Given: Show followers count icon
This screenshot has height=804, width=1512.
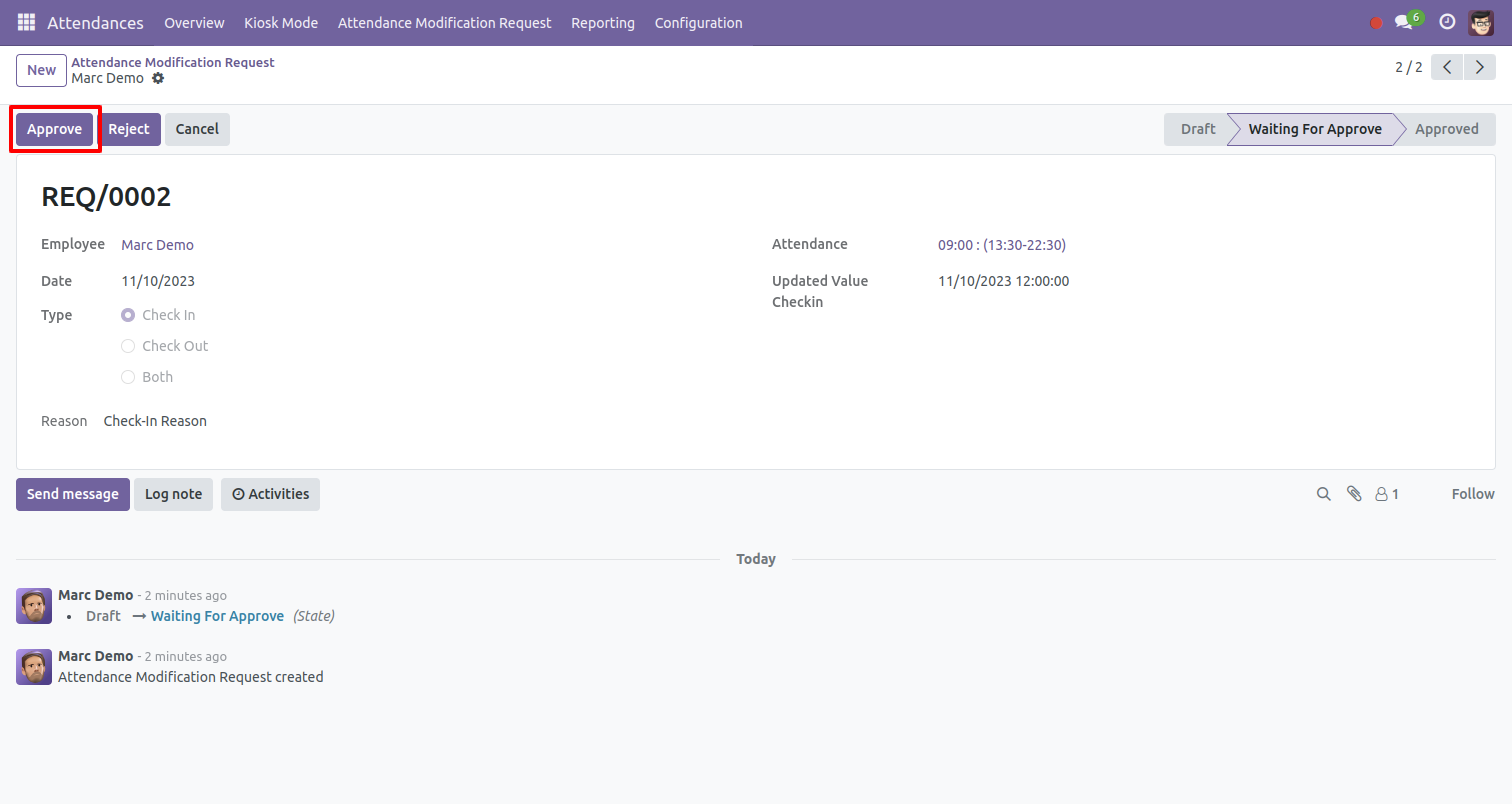Looking at the screenshot, I should [x=1387, y=494].
